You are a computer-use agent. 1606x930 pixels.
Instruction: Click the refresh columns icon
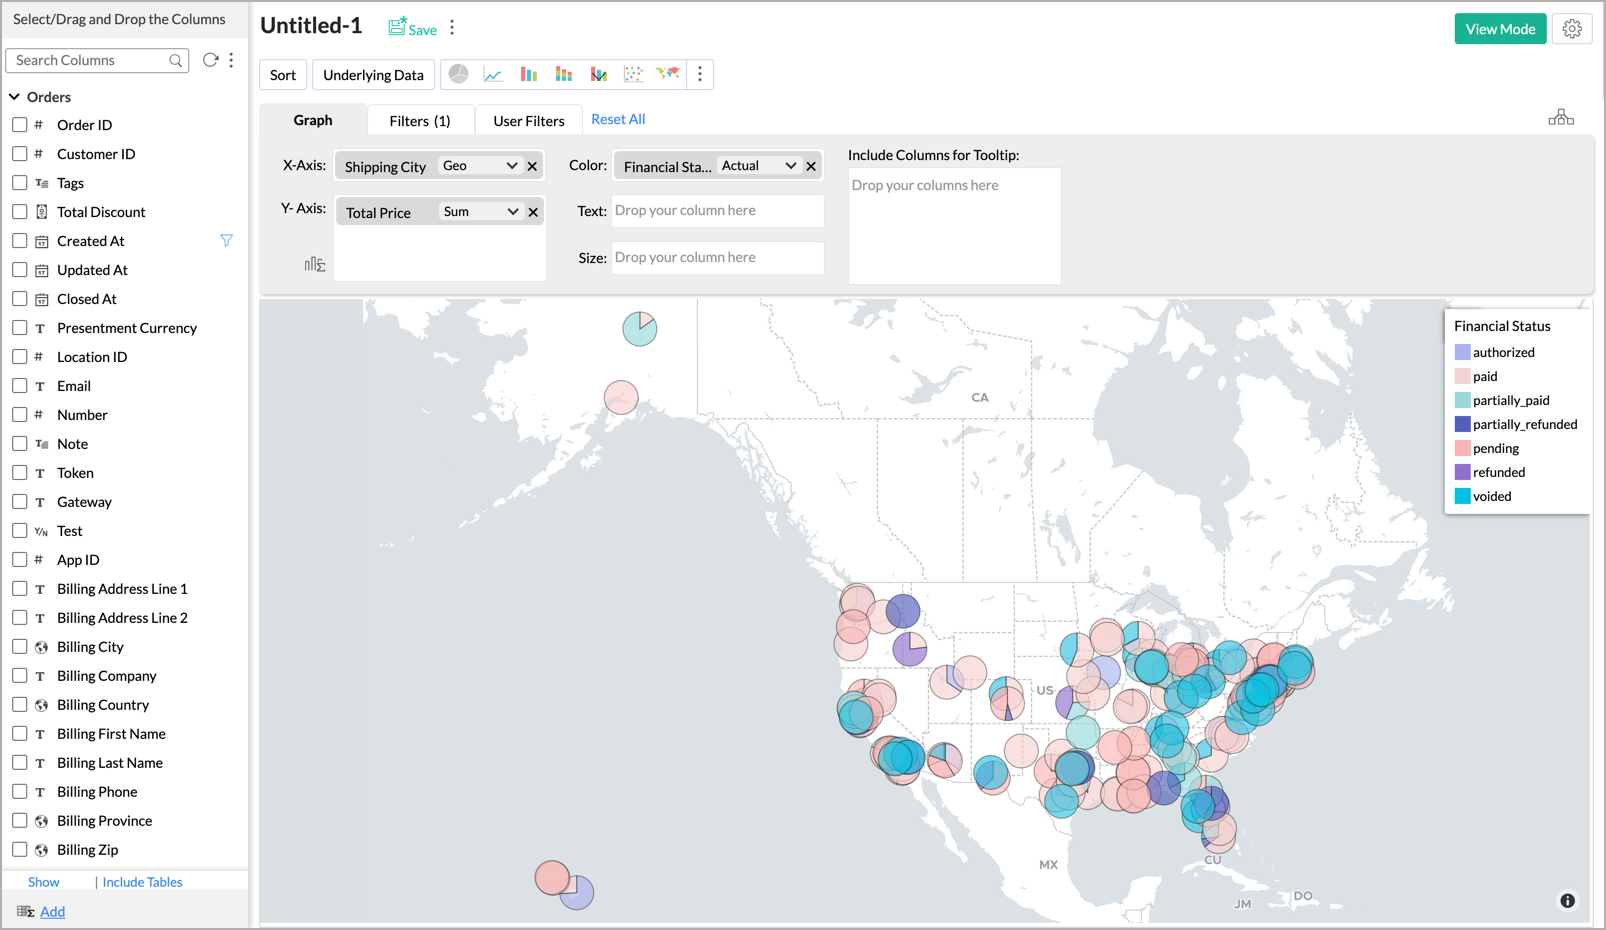click(x=210, y=60)
